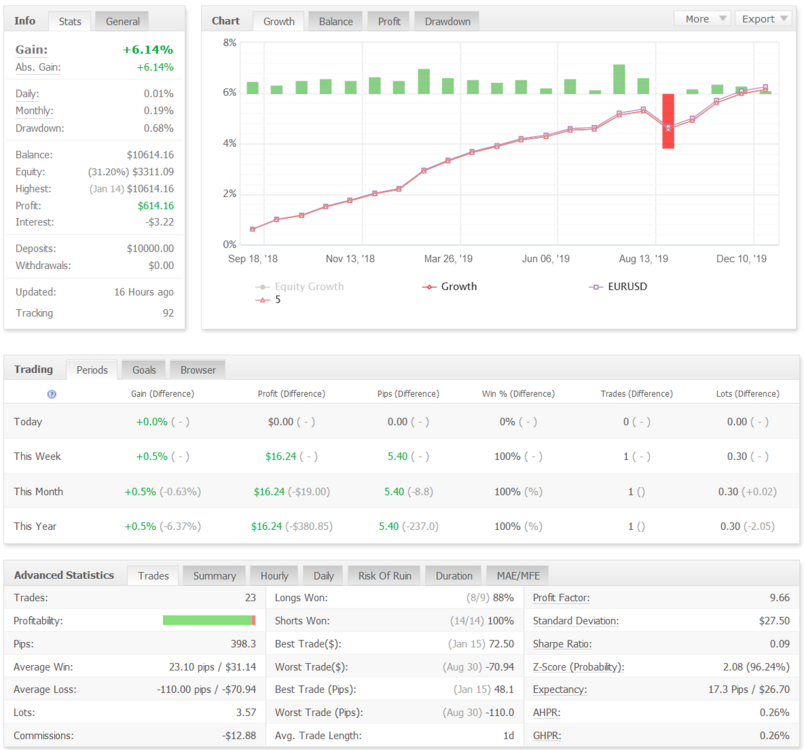Switch to the Stats tab
Image resolution: width=804 pixels, height=750 pixels.
click(70, 22)
